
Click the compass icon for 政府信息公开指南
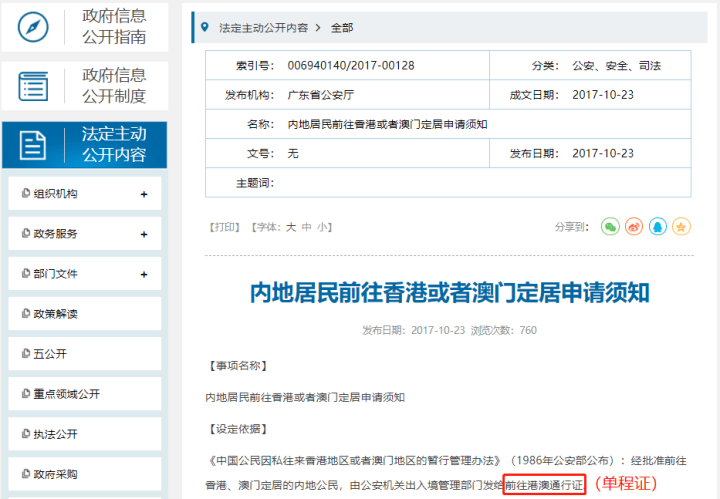33,27
